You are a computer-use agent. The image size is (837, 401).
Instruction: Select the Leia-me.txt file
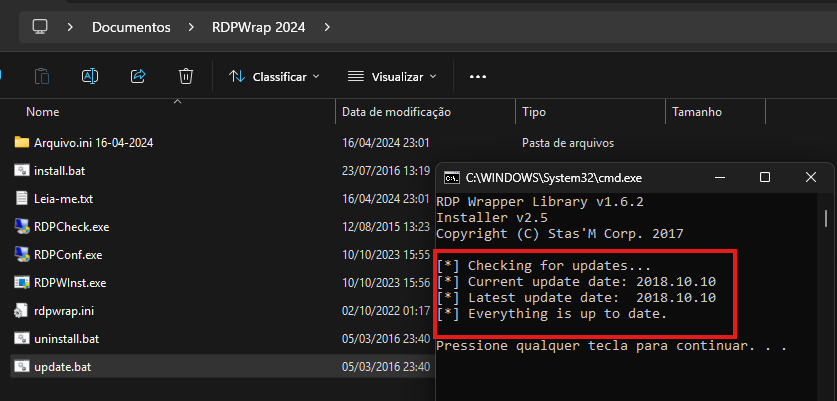(x=63, y=199)
